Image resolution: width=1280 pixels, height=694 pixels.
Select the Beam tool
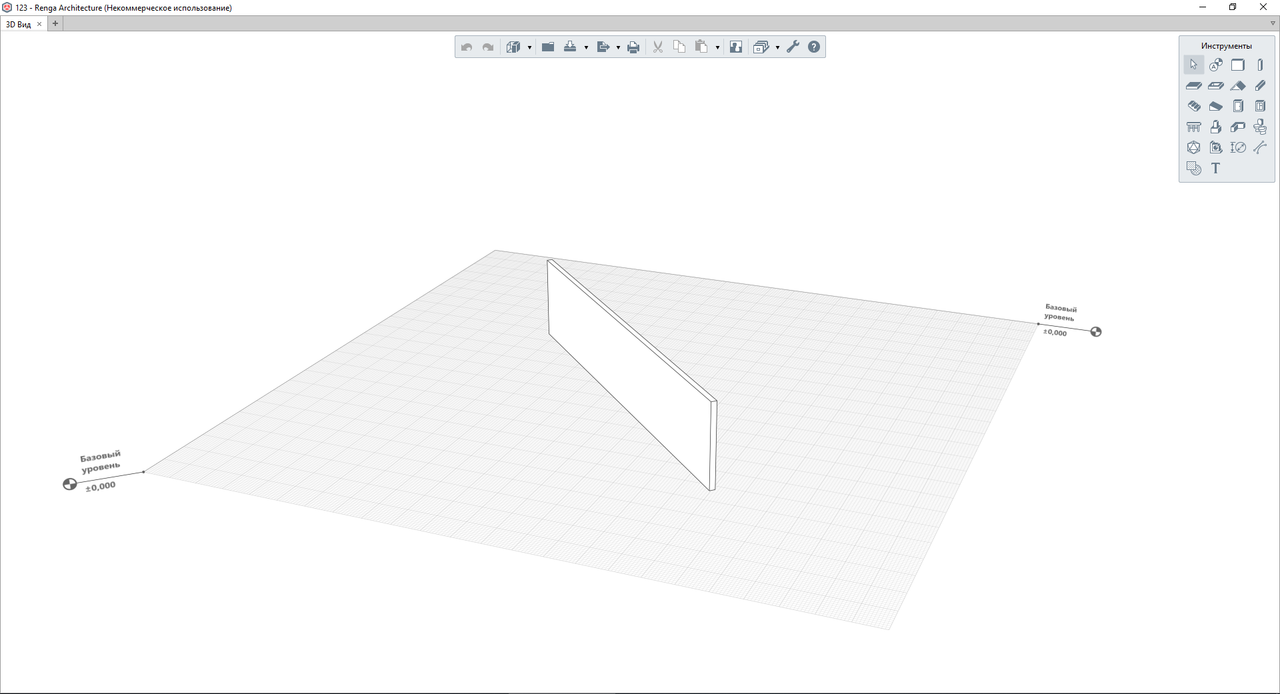[x=1260, y=85]
